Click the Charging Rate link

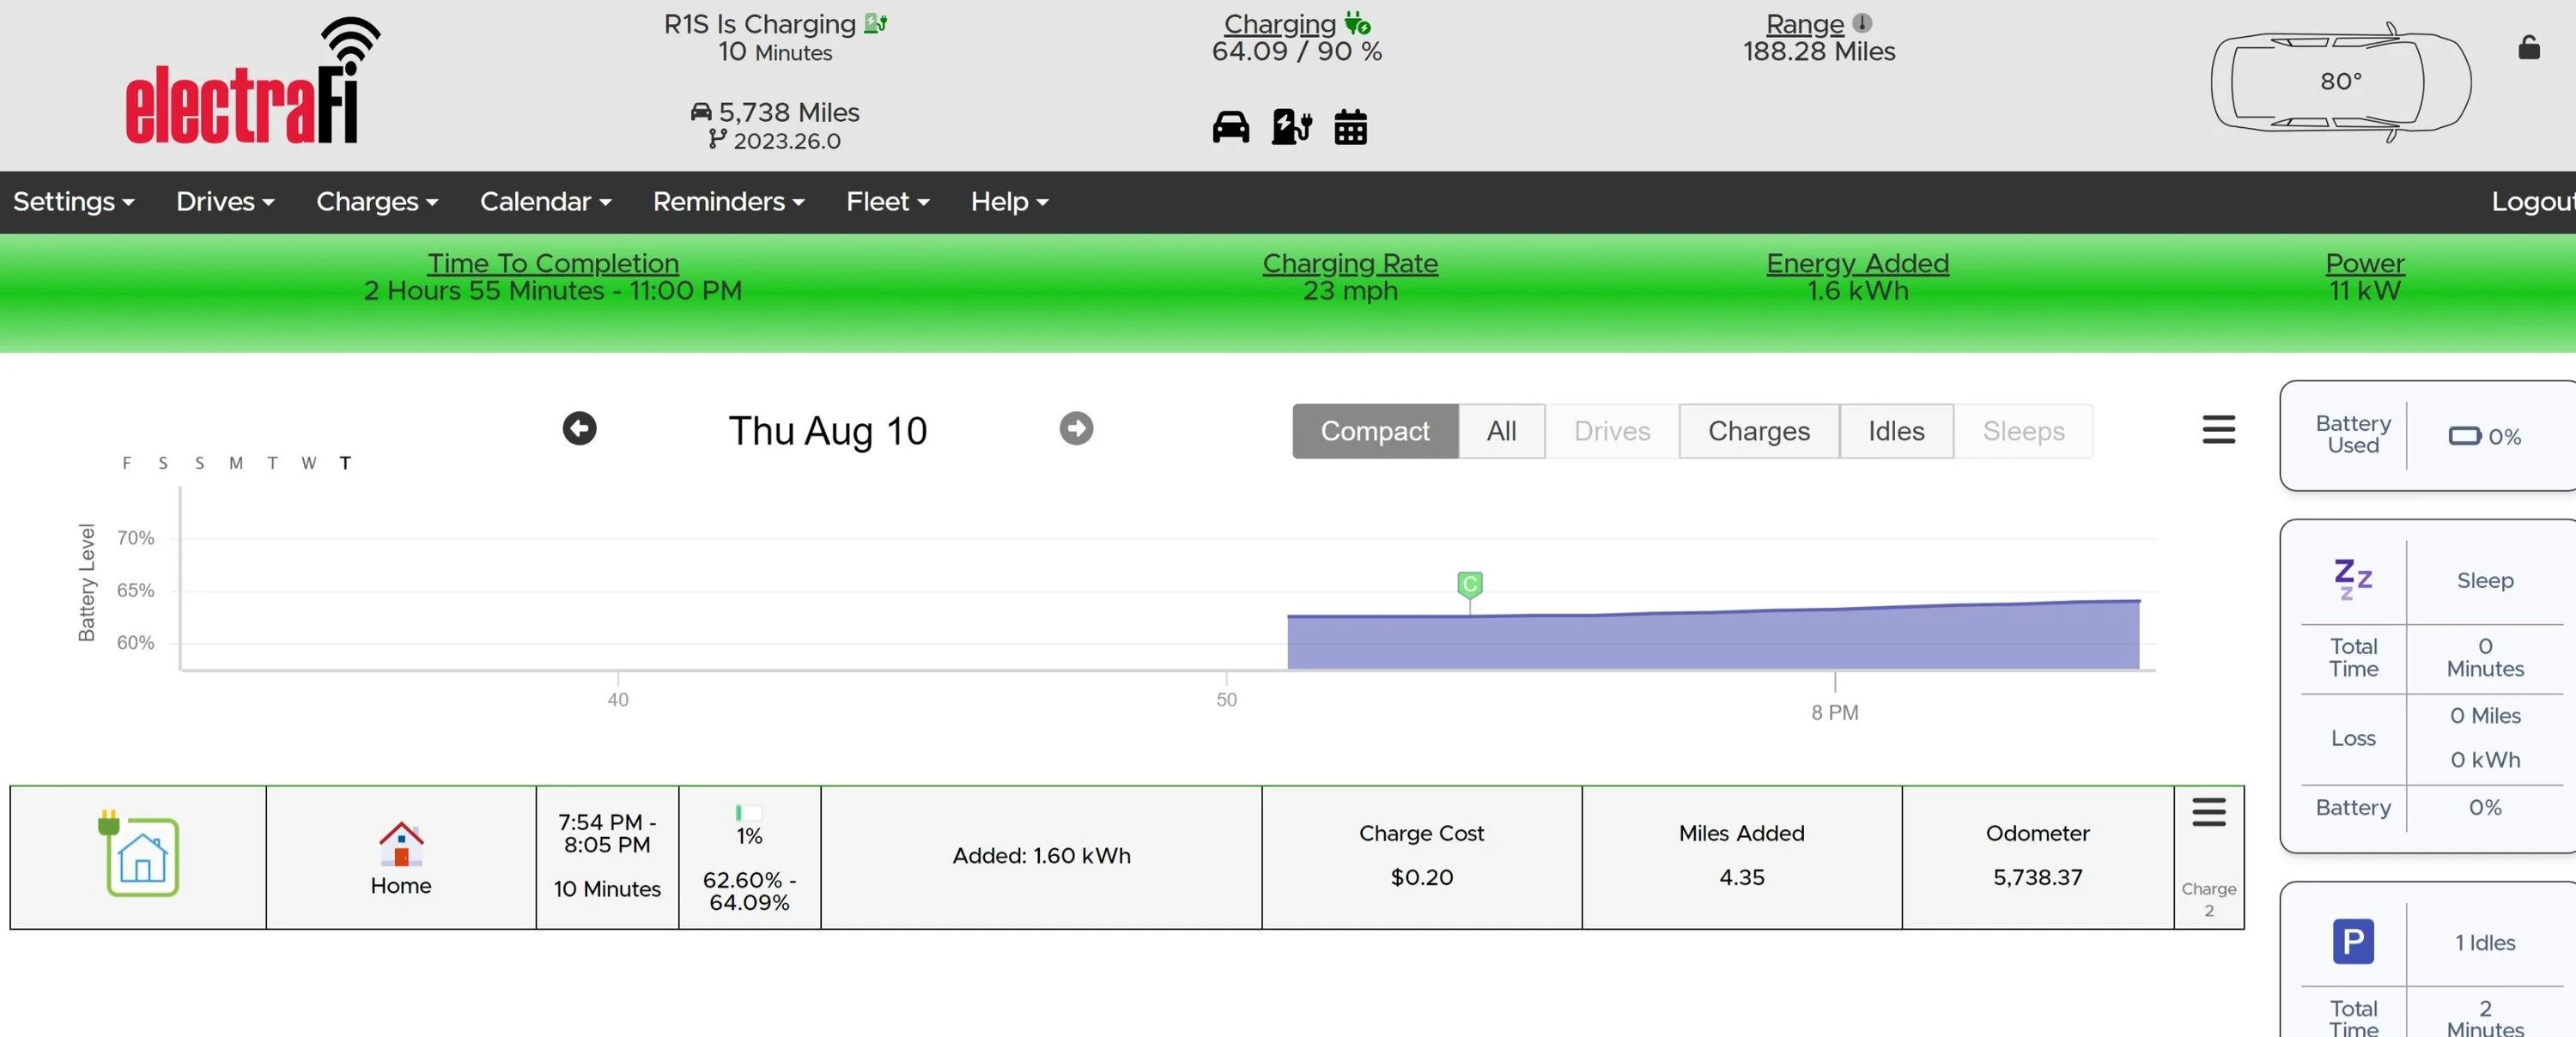point(1349,263)
